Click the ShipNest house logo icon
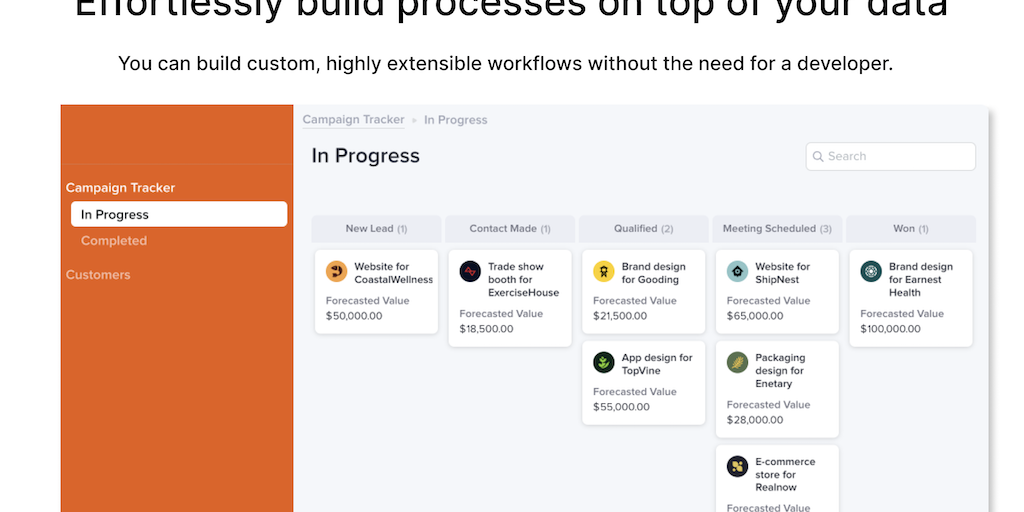Image resolution: width=1024 pixels, height=512 pixels. (737, 271)
